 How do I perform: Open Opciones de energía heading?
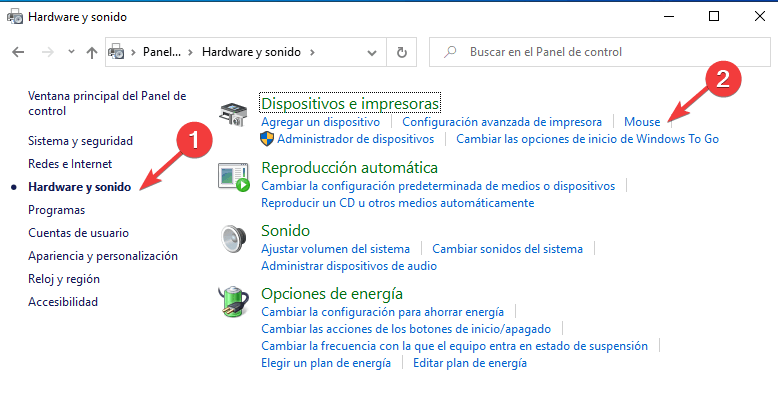(x=332, y=294)
